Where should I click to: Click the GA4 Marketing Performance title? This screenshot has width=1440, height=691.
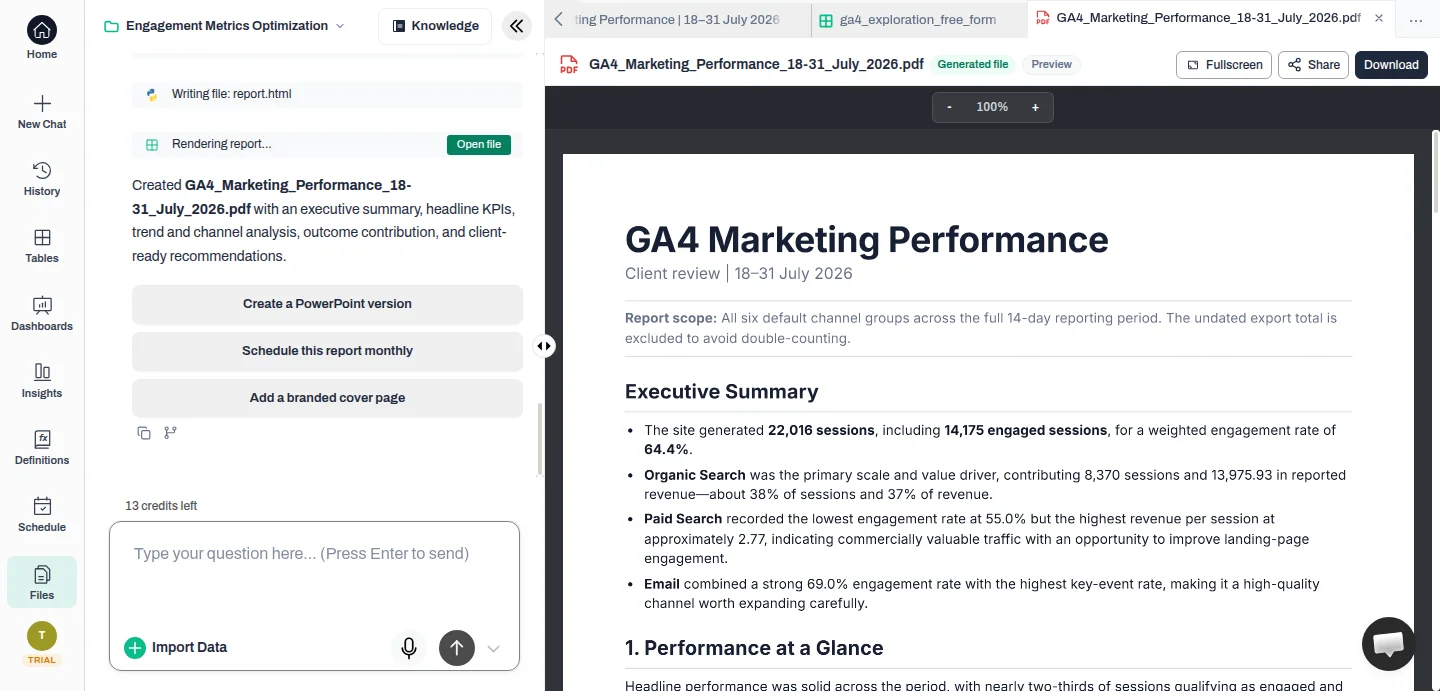coord(867,240)
